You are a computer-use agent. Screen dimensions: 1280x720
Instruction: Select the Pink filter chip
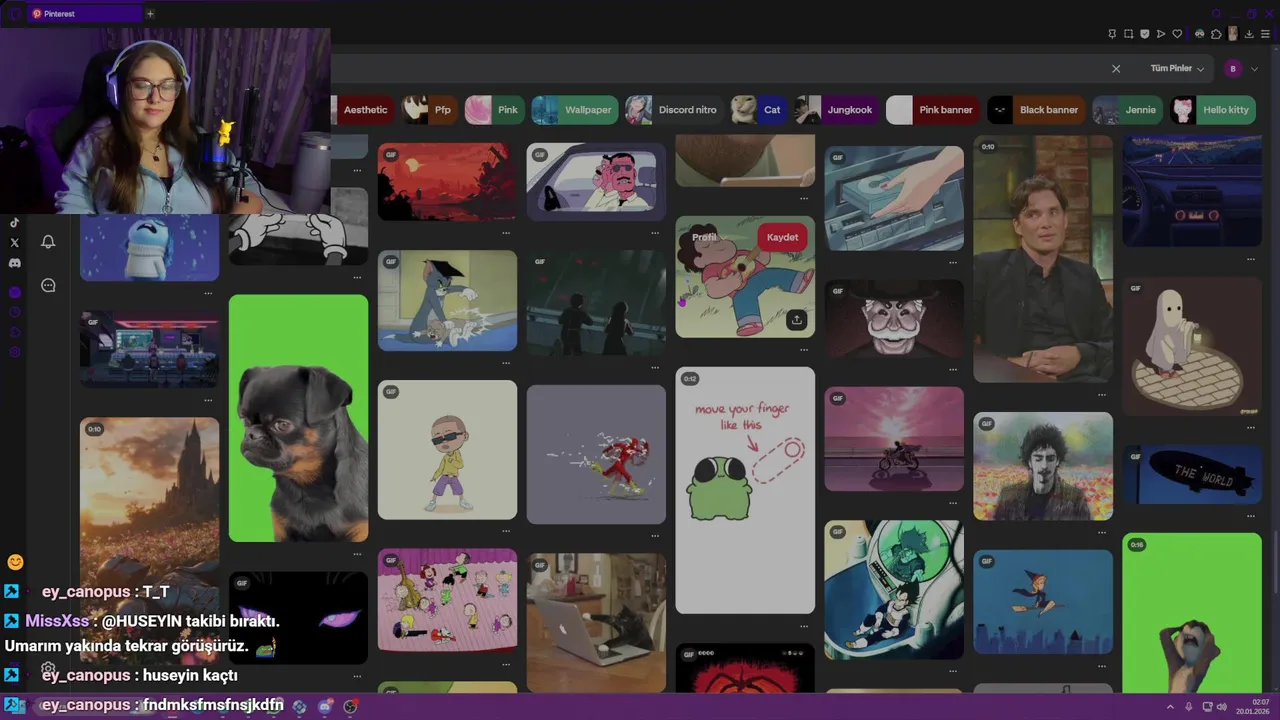coord(495,110)
